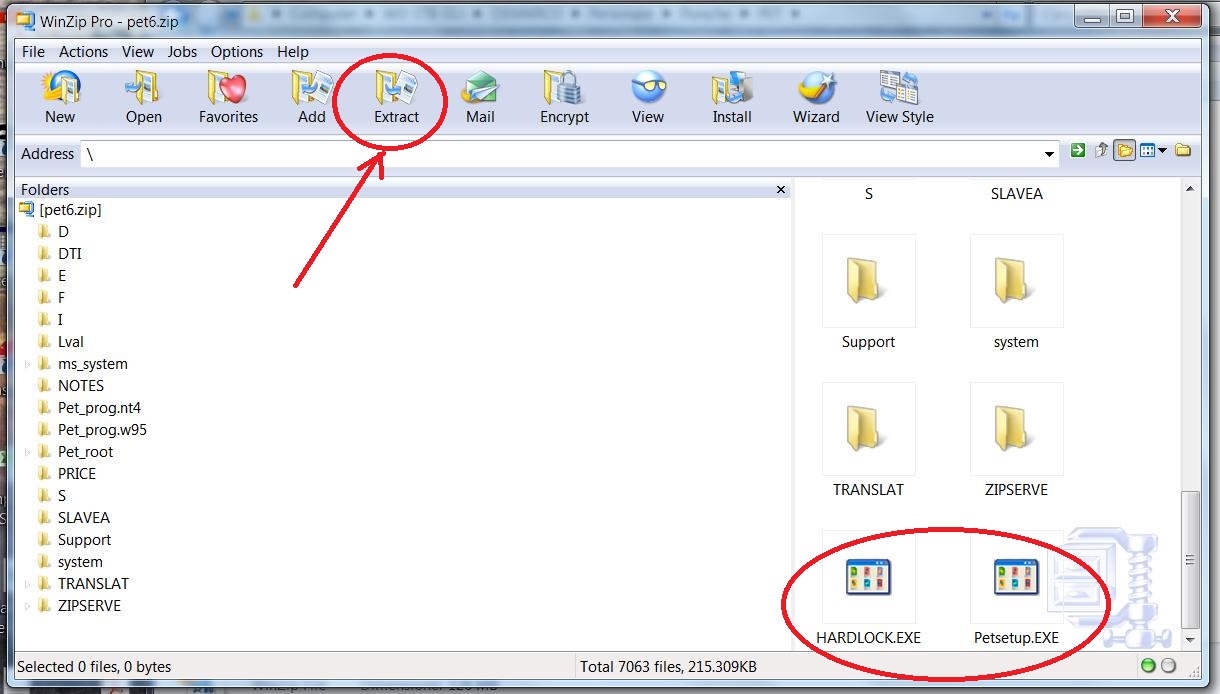Select folder S in the tree
Screen dimensions: 1220x694
click(x=62, y=496)
